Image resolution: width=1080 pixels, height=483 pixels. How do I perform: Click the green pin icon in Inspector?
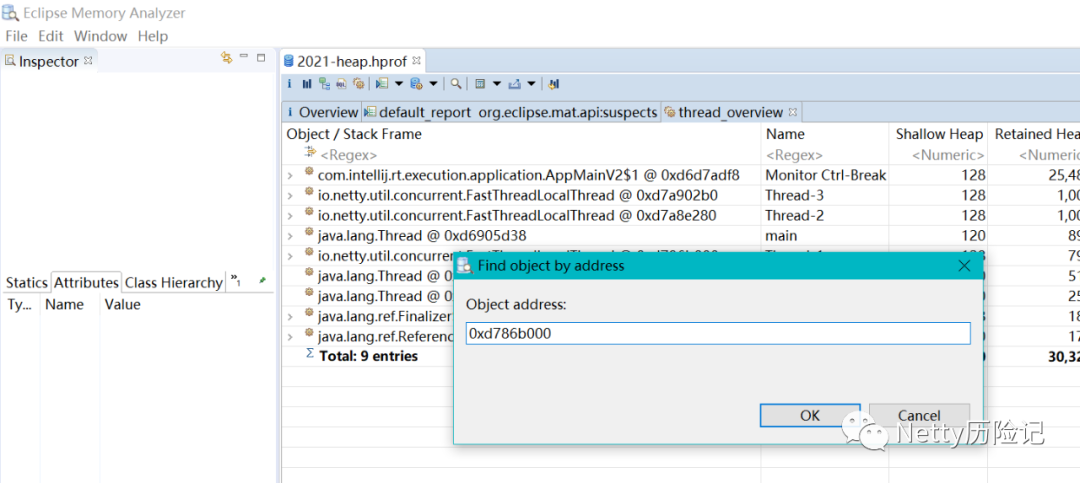(x=262, y=280)
